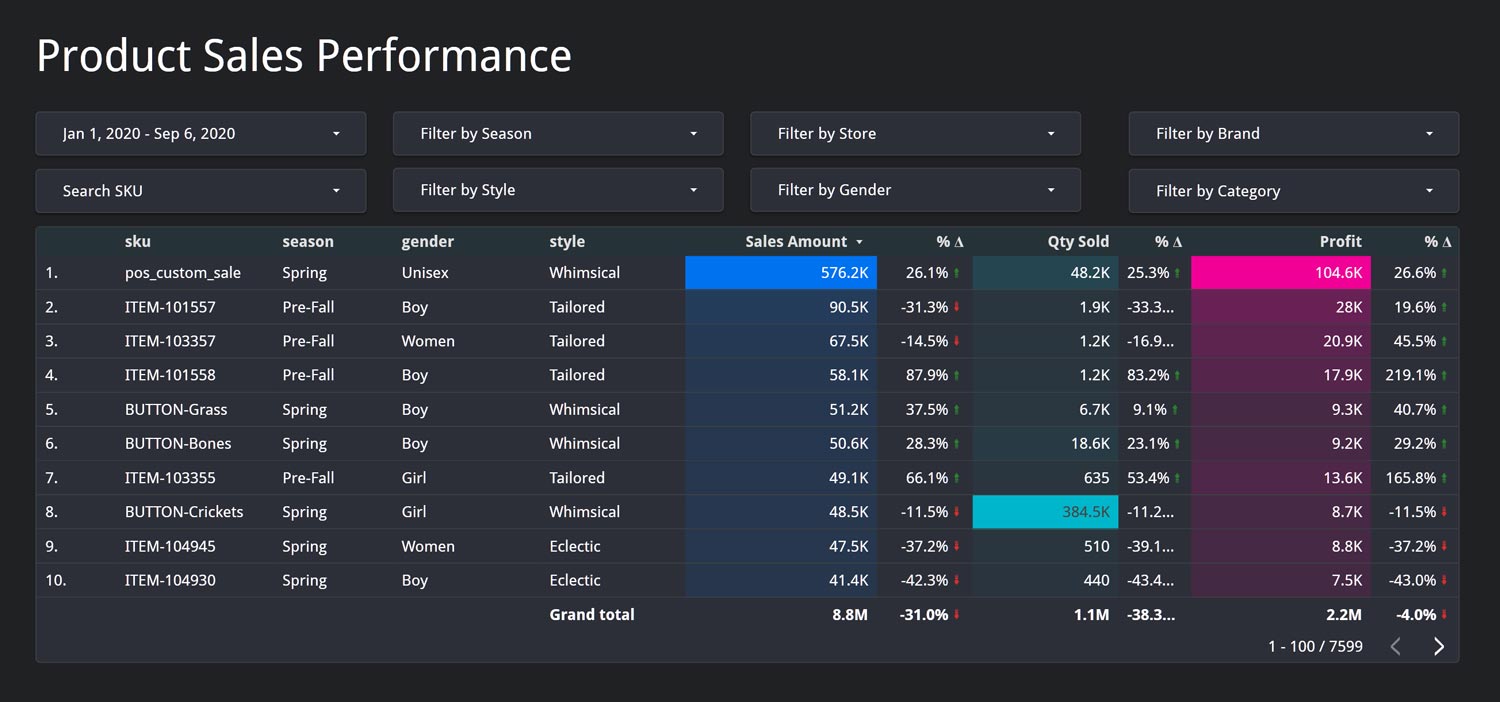This screenshot has width=1500, height=702.
Task: Sort table by Profit column header
Action: tap(1340, 241)
